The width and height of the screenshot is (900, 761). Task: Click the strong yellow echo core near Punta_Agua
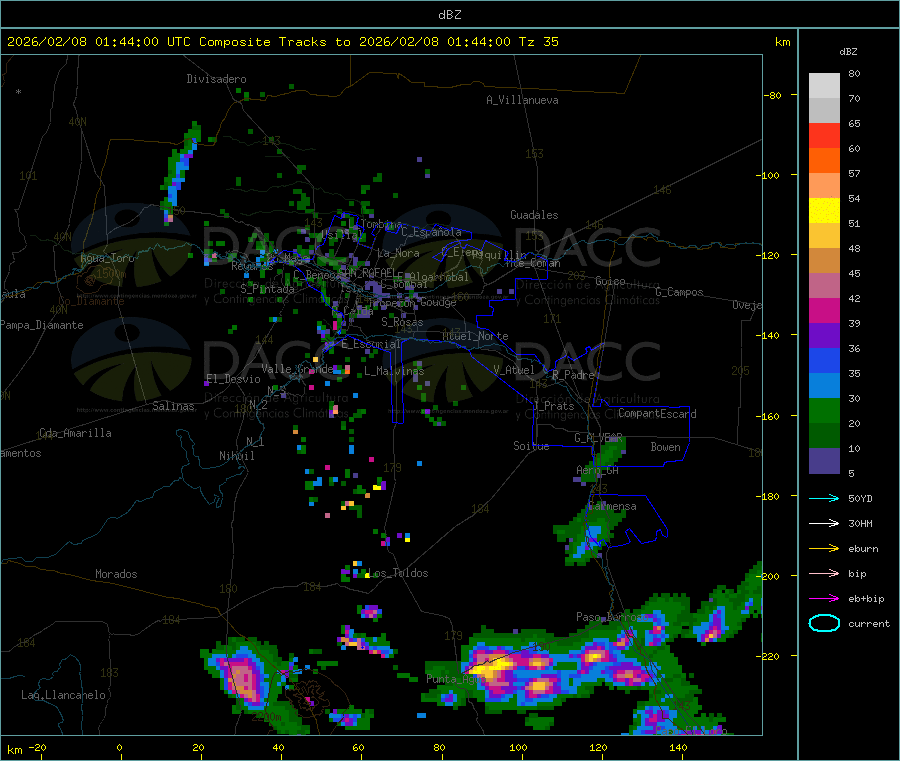click(491, 668)
